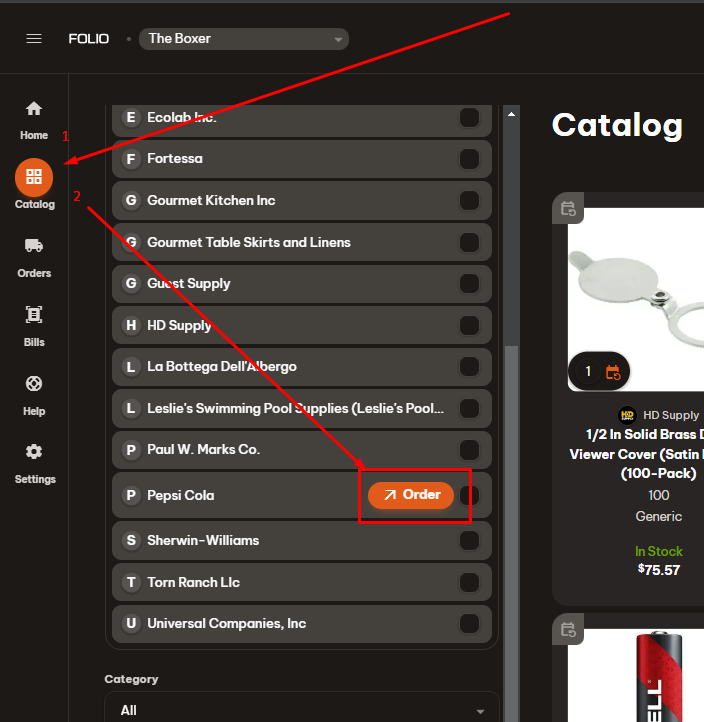The height and width of the screenshot is (722, 704).
Task: Click calendar icon atop first product card
Action: click(x=568, y=209)
